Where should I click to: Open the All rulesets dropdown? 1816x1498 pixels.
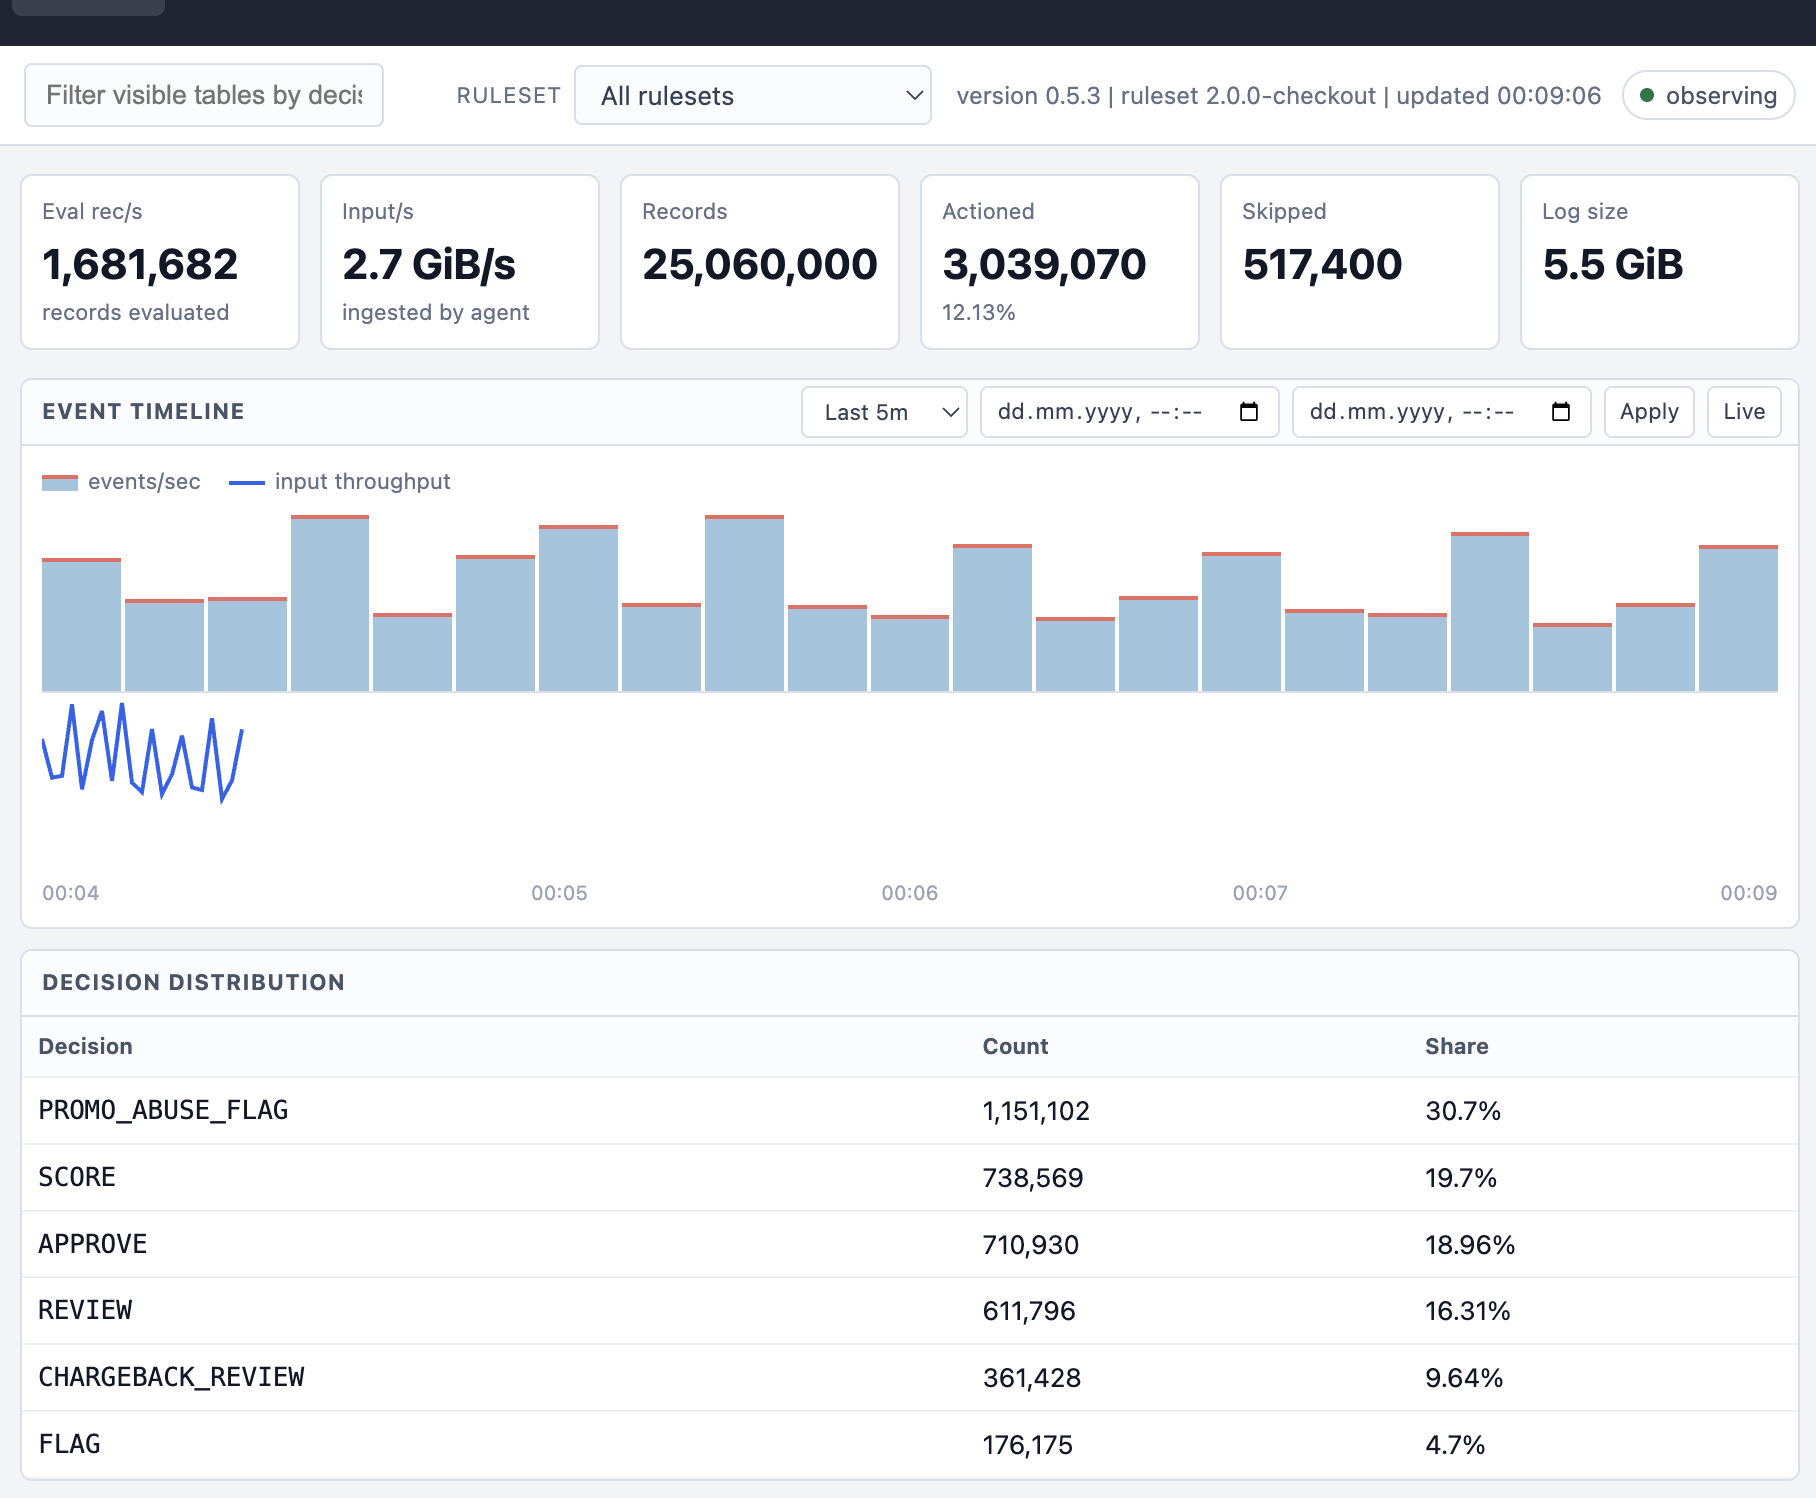(753, 95)
